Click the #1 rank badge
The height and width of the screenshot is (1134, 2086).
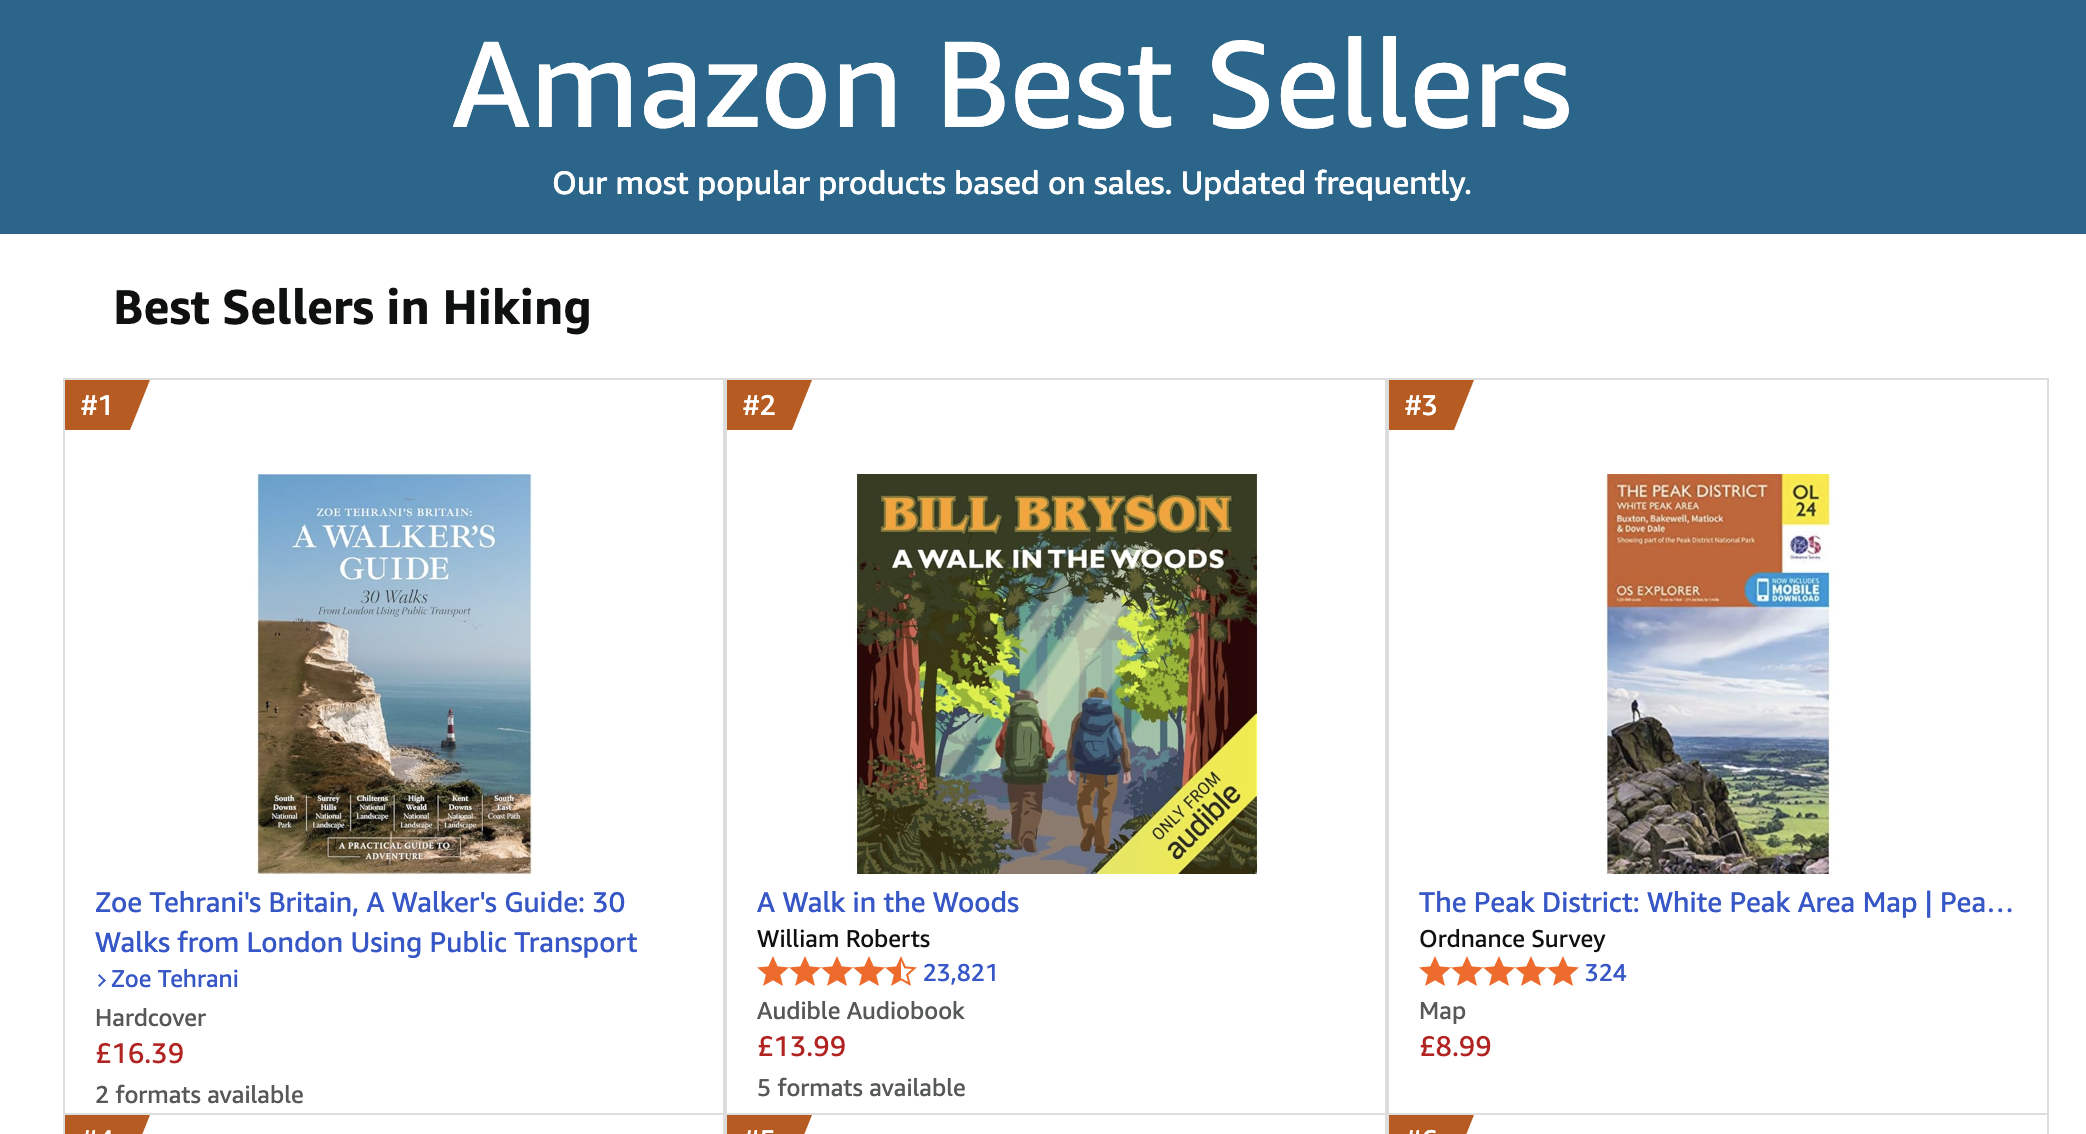click(x=98, y=405)
